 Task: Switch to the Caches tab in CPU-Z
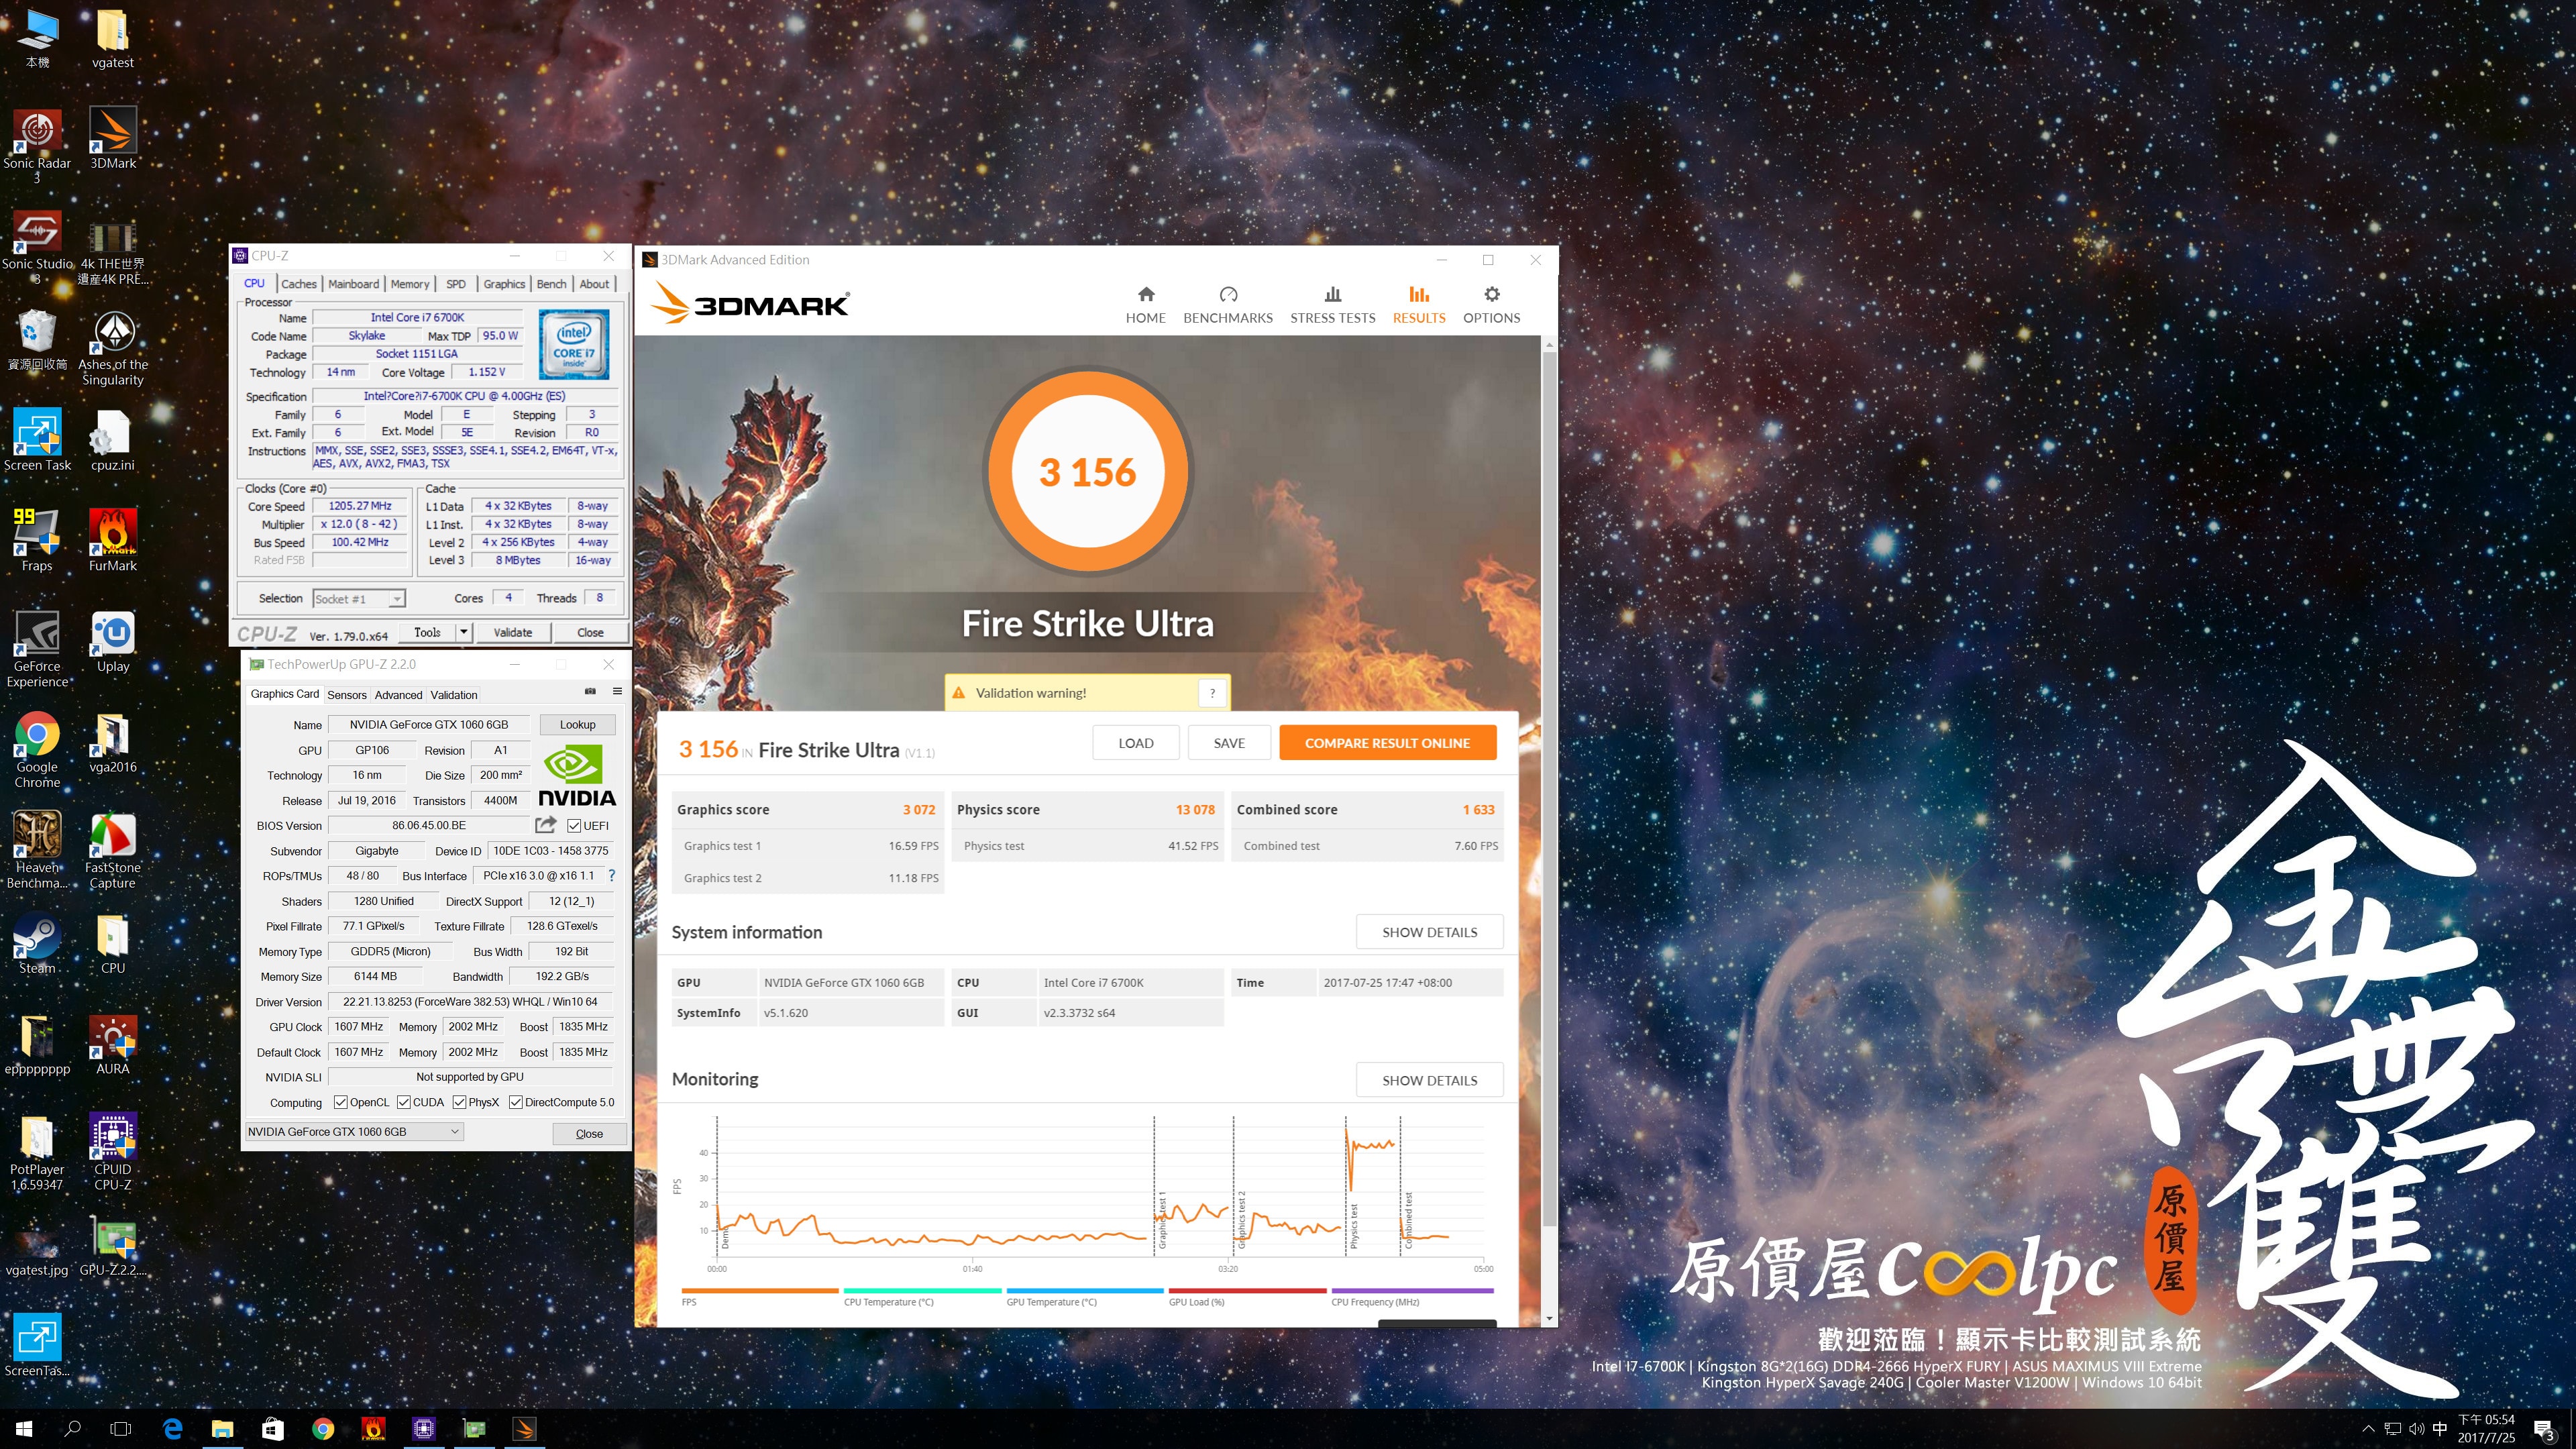pos(298,284)
